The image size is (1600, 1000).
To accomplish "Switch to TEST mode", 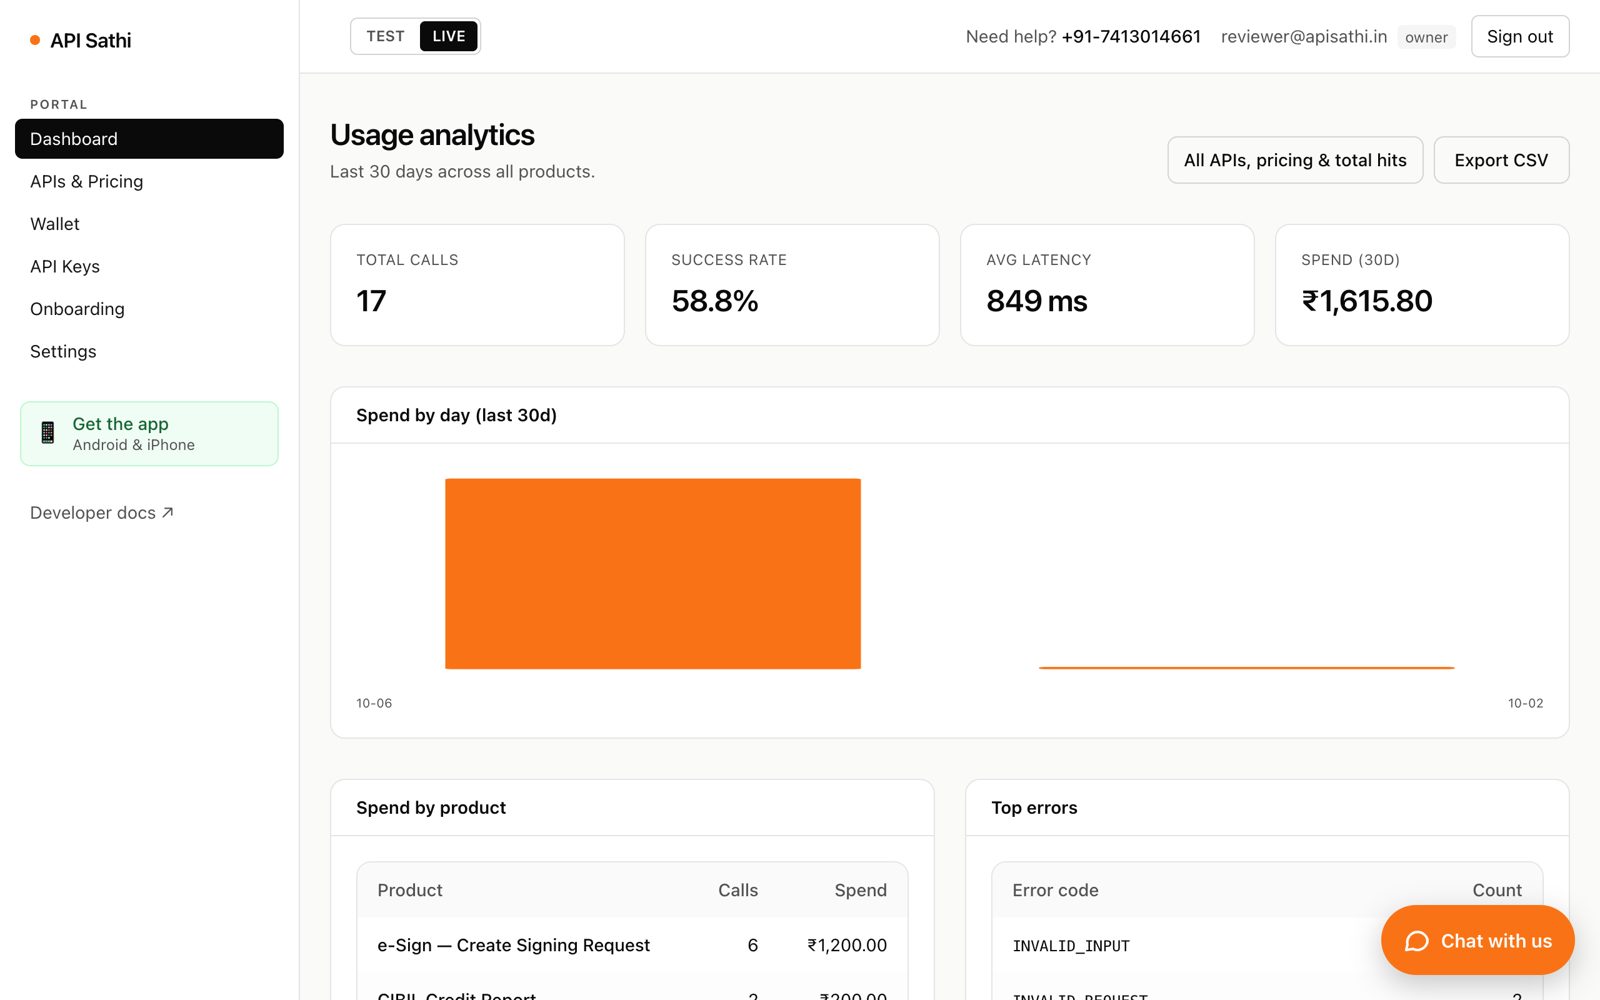I will point(385,36).
